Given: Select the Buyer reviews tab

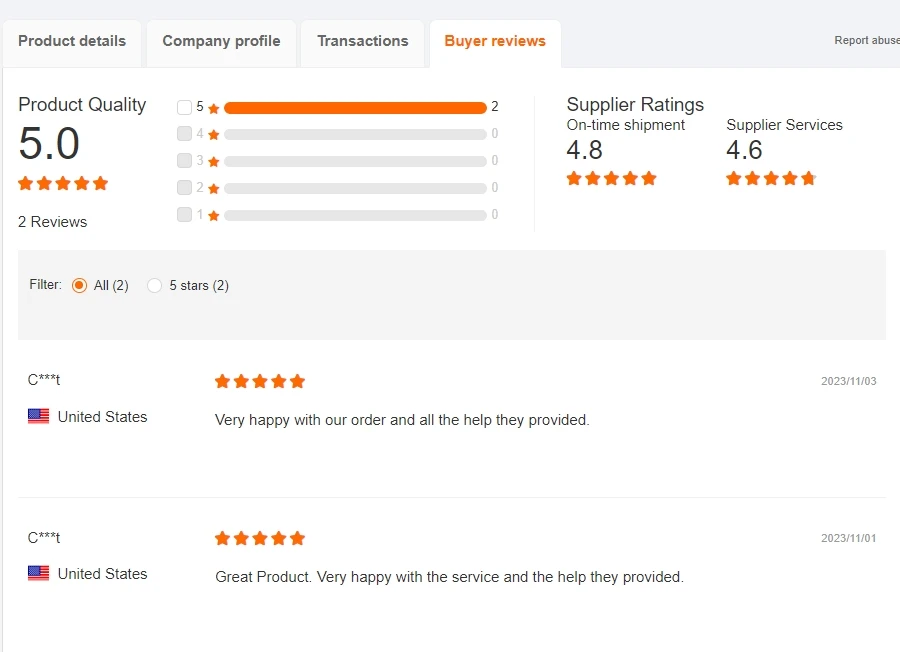Looking at the screenshot, I should coord(495,41).
